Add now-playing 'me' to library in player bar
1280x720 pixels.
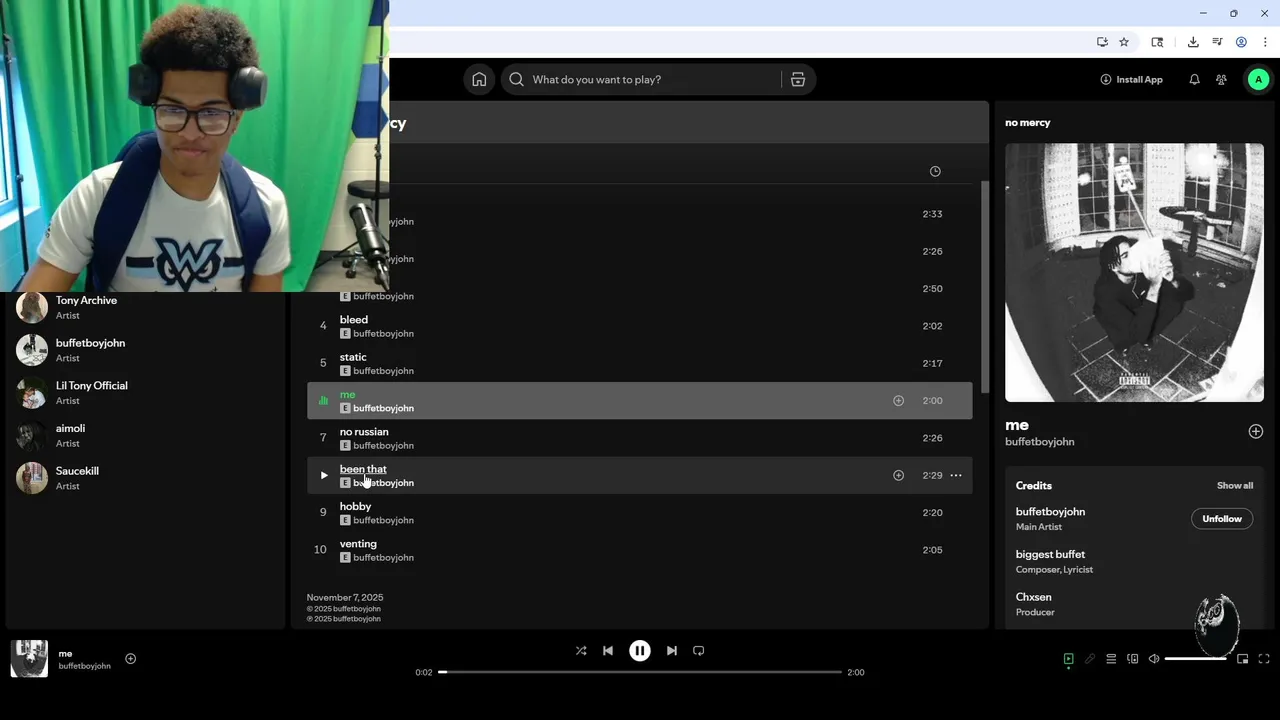pyautogui.click(x=130, y=659)
